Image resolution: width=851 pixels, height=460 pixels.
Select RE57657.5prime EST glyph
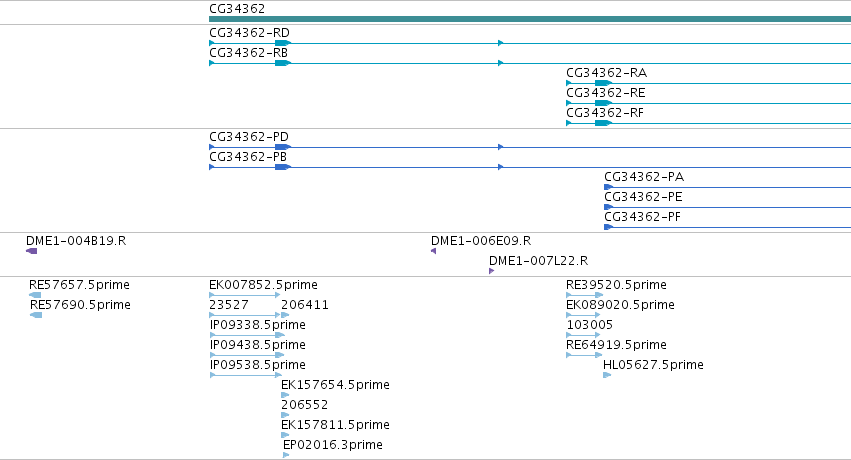tap(35, 295)
